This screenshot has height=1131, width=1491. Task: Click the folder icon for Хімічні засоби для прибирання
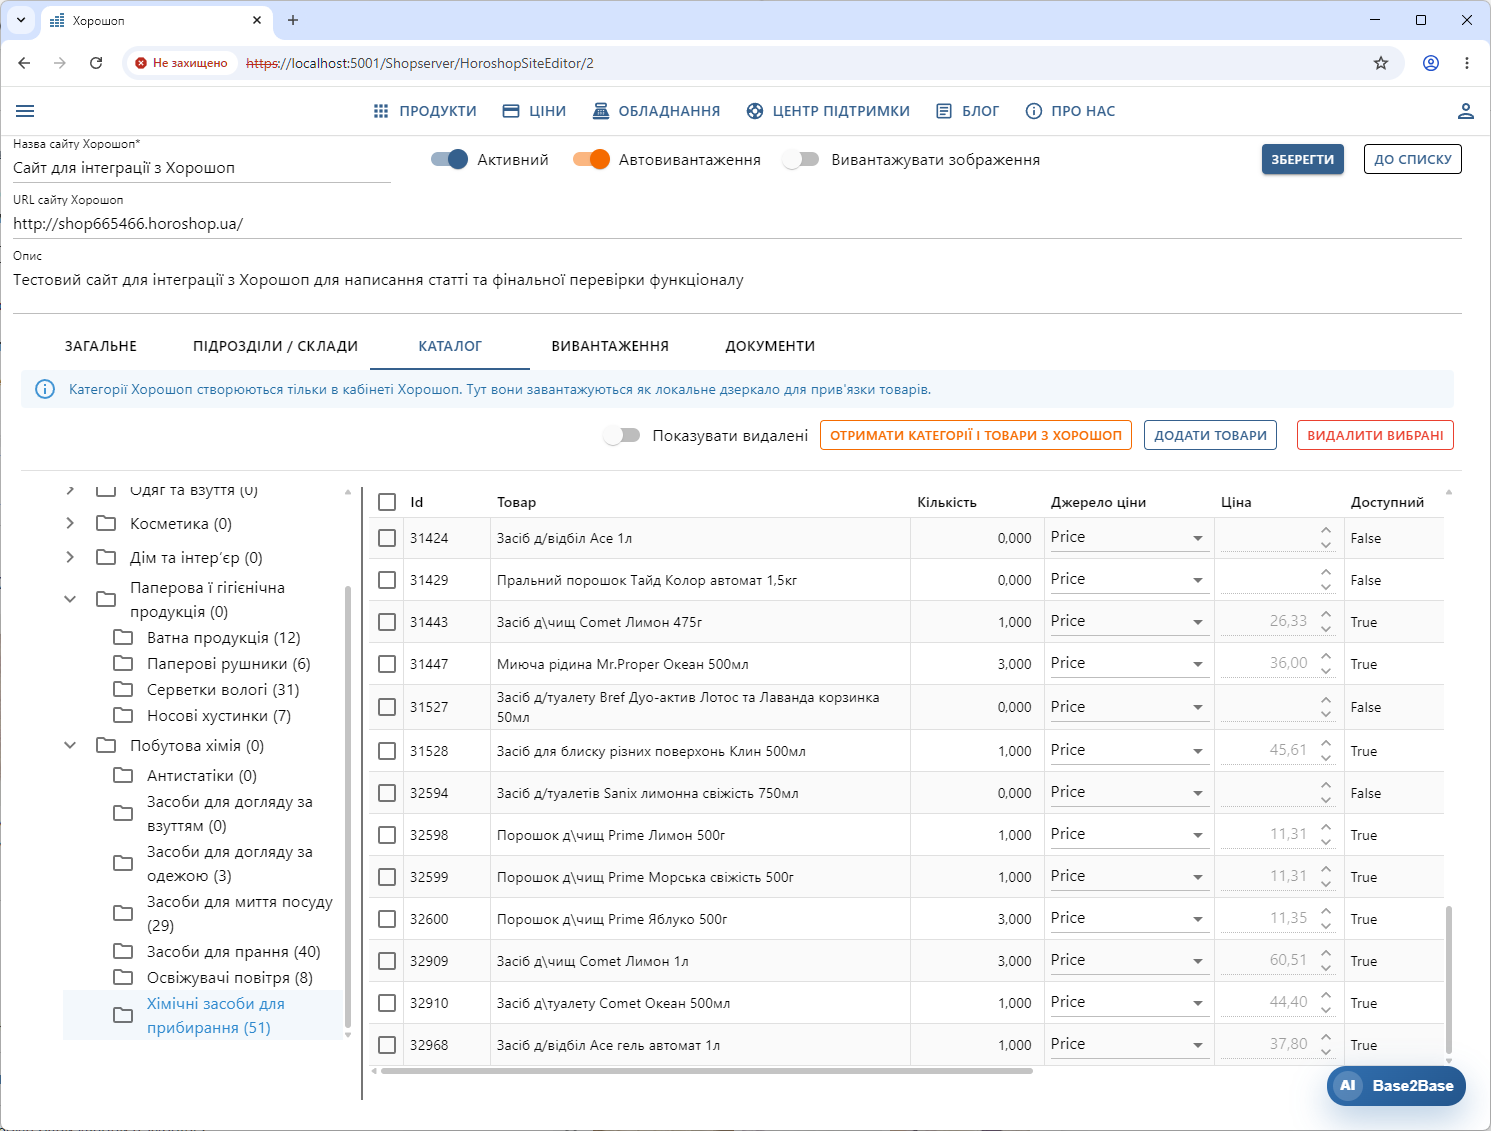123,1015
